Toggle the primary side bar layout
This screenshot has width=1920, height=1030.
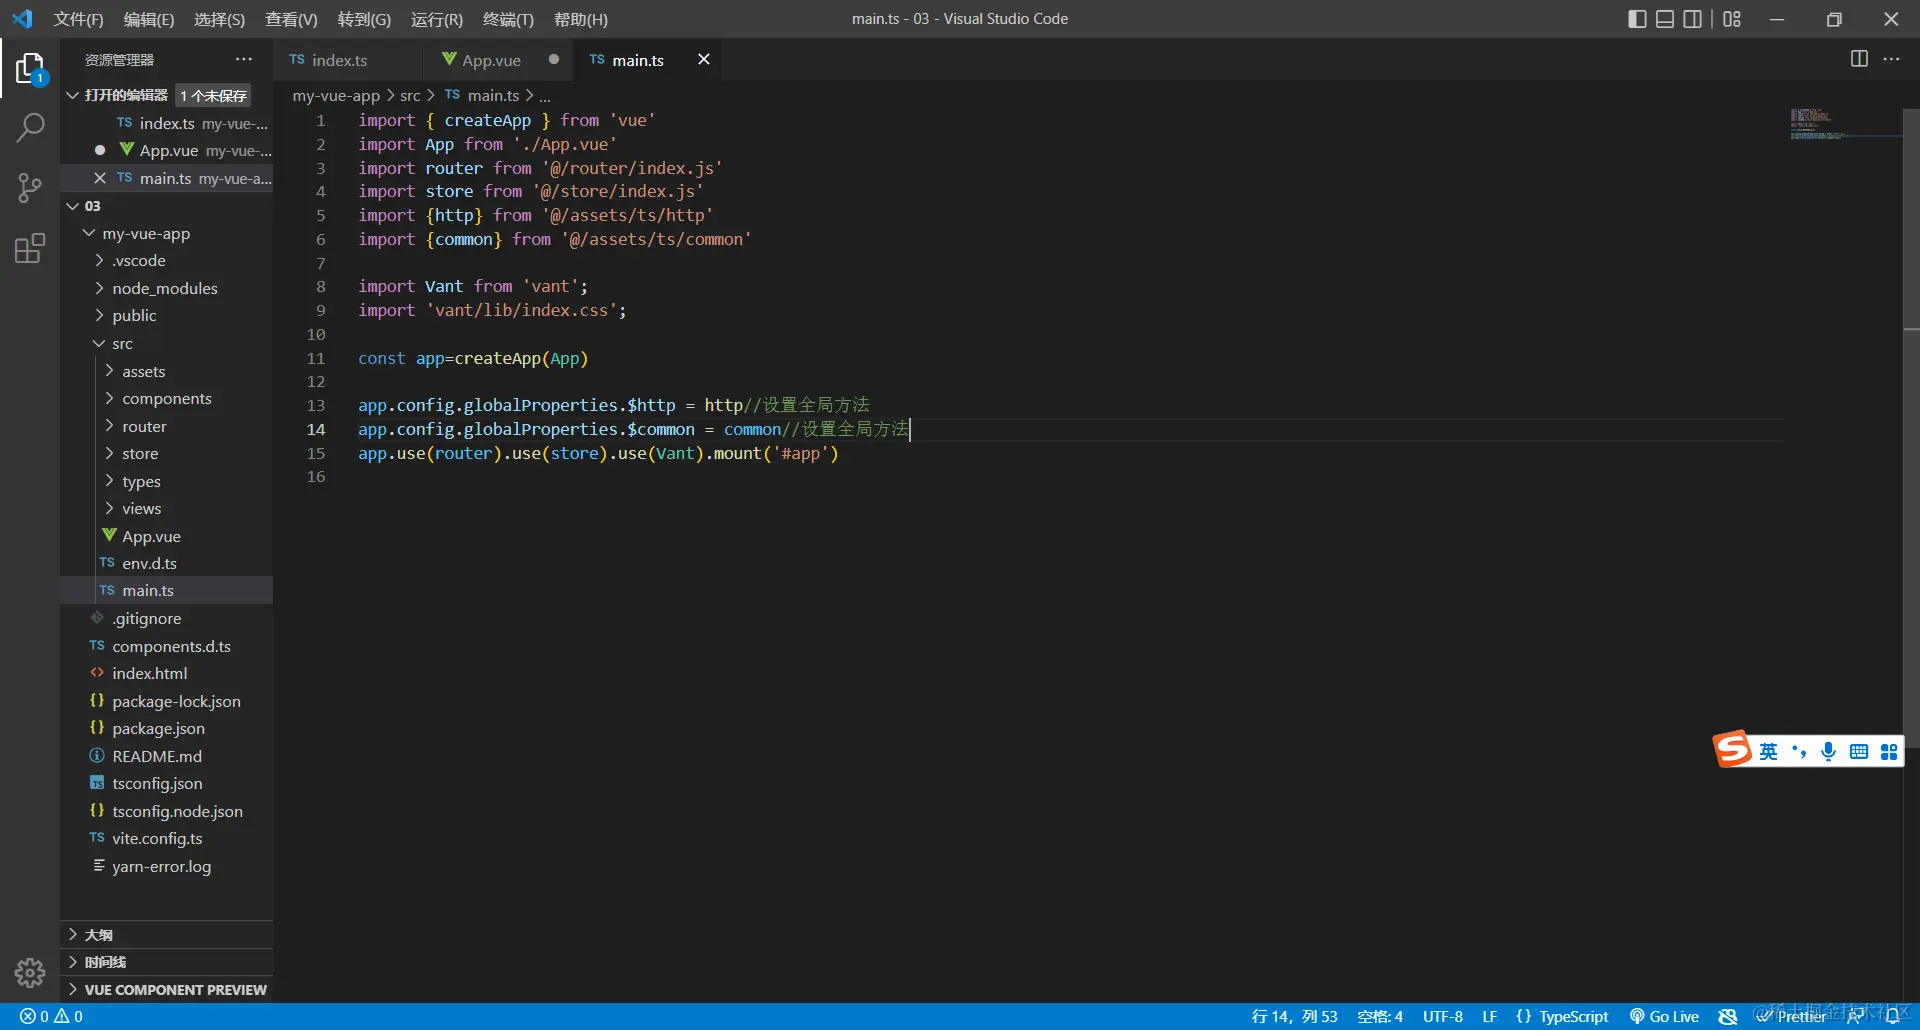[1637, 19]
